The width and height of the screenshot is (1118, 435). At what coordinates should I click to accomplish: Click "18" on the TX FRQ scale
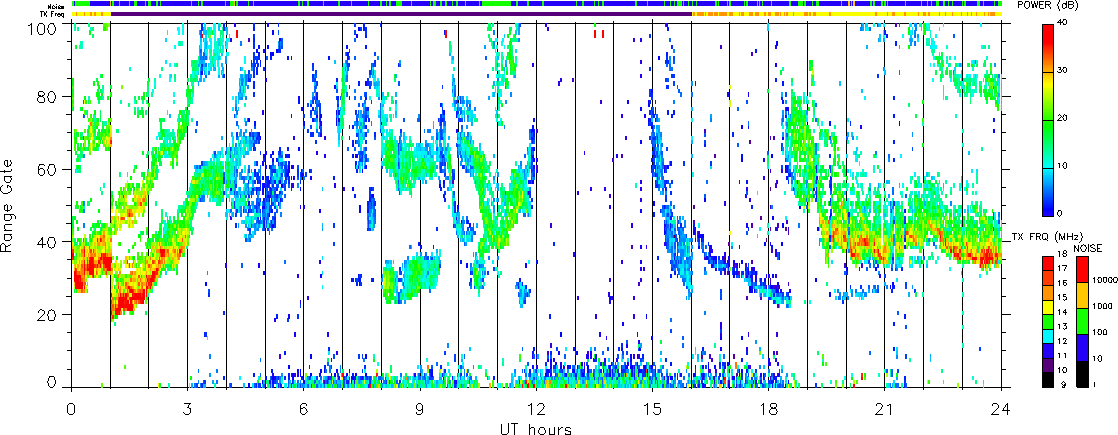[x=1062, y=254]
